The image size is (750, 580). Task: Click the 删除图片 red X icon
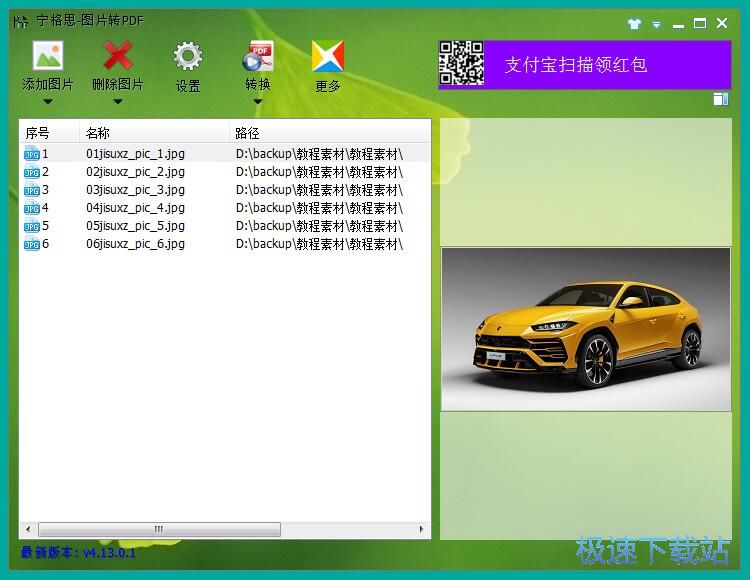(x=118, y=55)
